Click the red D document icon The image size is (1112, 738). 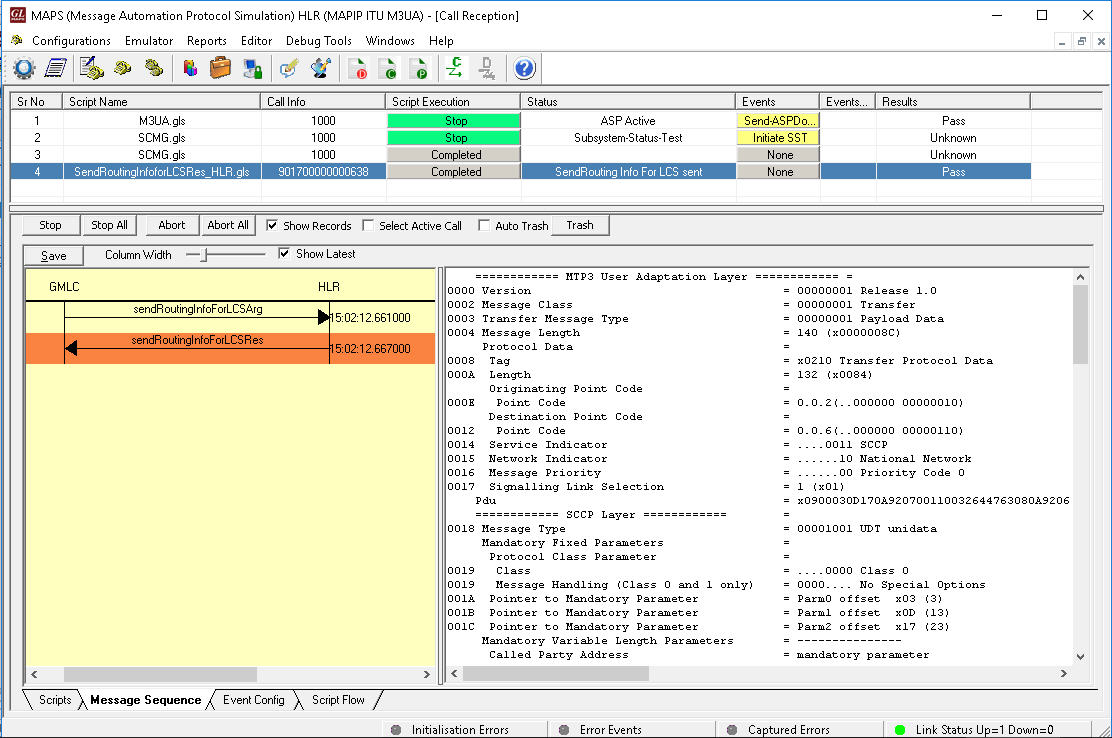click(357, 68)
